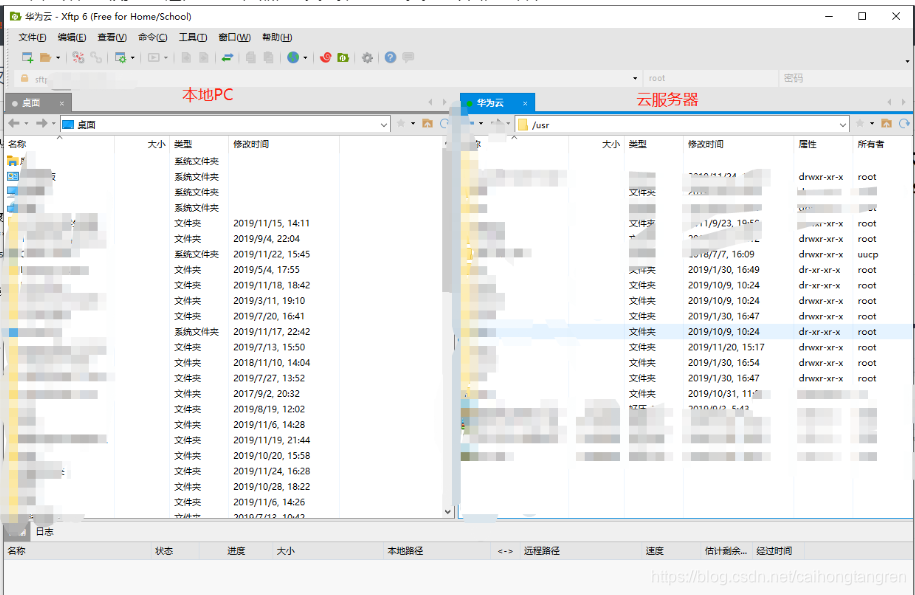Open options via the gear toolbar icon

(367, 58)
